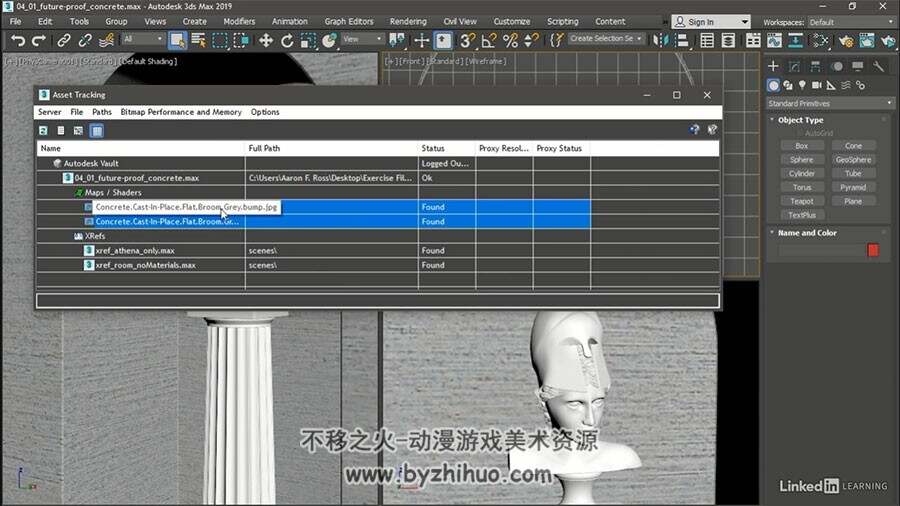Click the Undo arrow in main toolbar
The height and width of the screenshot is (506, 900).
pos(18,41)
